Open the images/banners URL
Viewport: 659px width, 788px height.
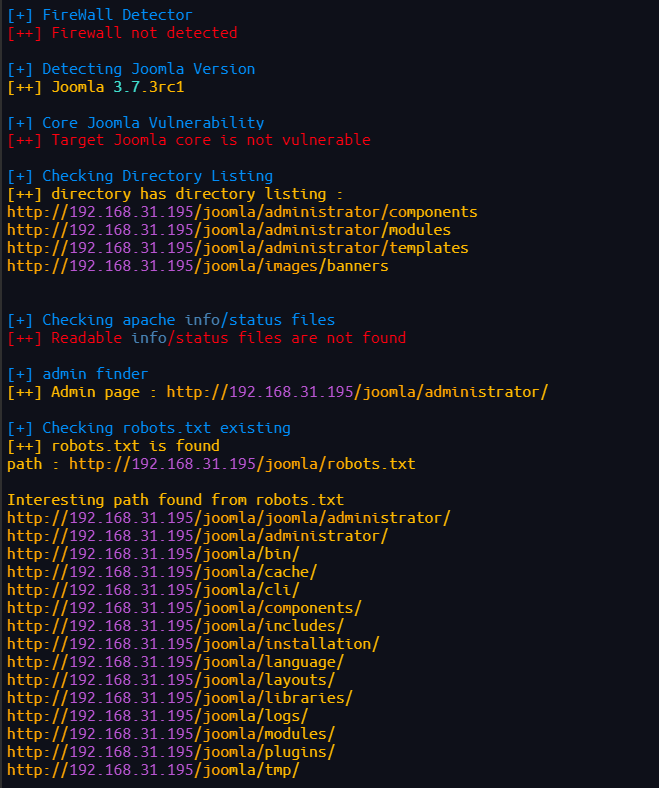click(x=198, y=266)
